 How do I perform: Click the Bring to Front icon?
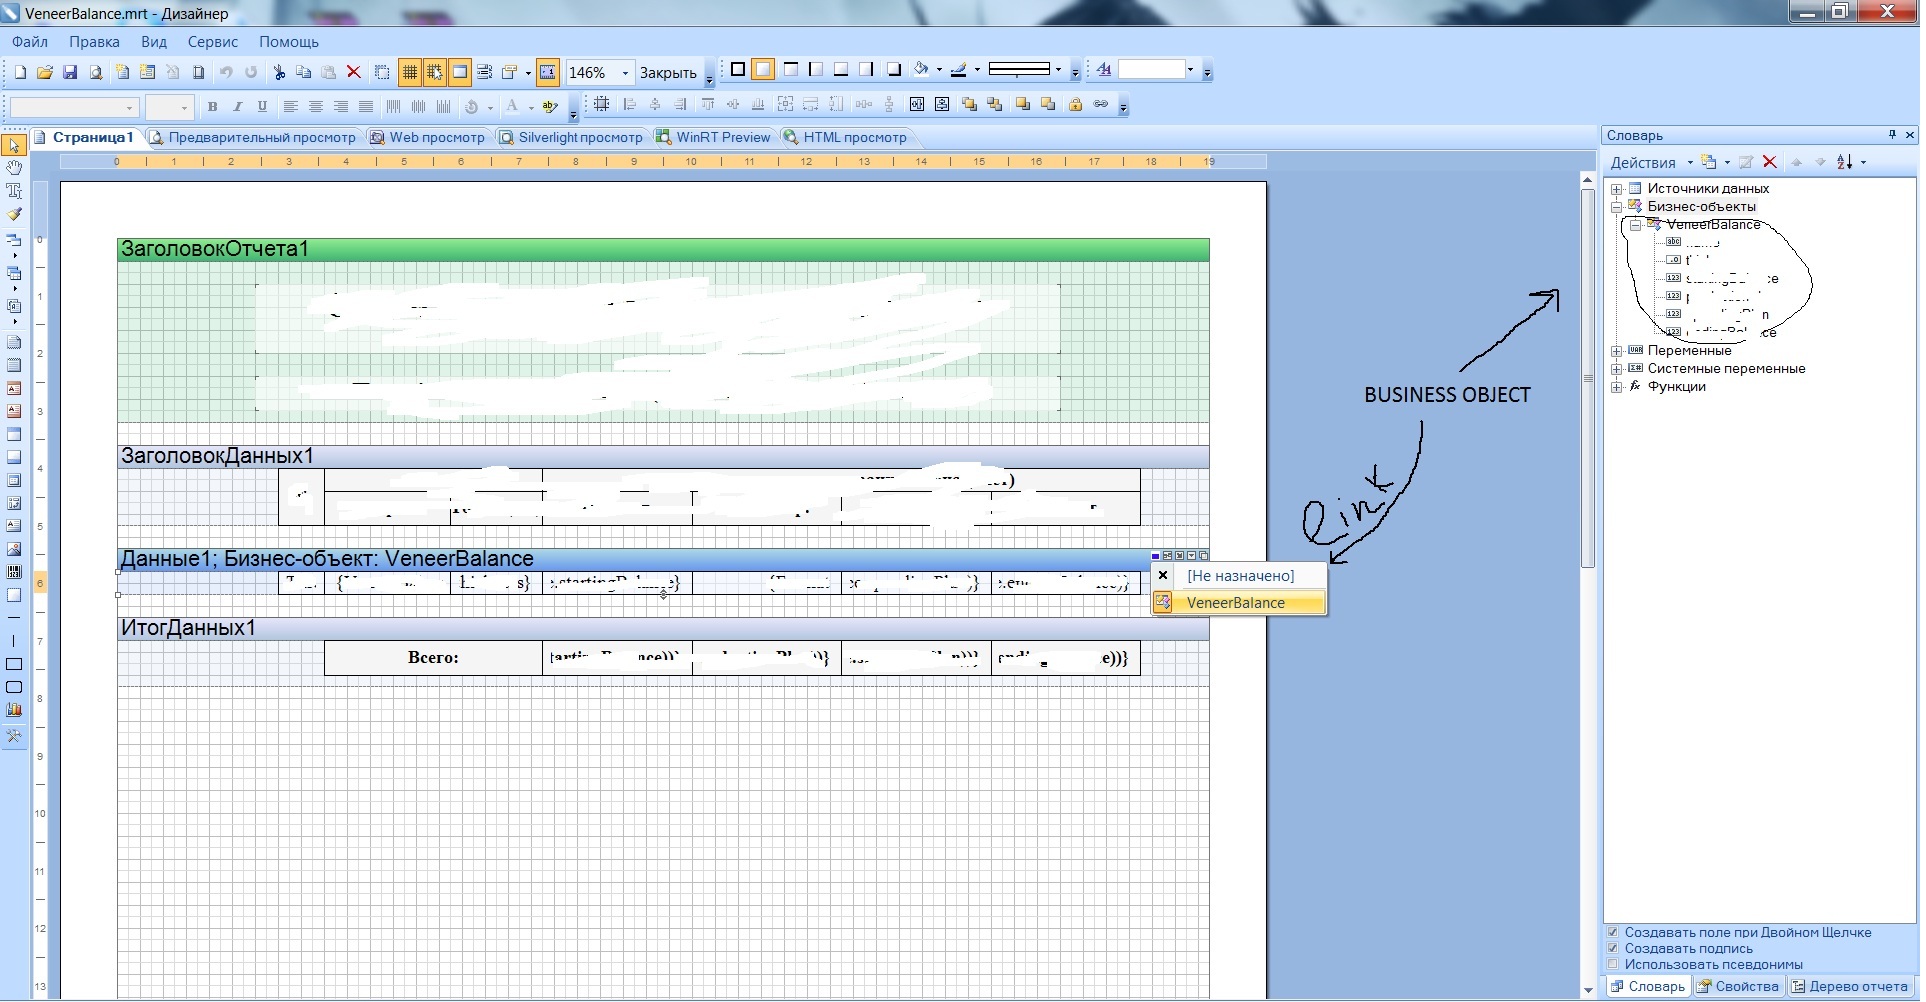pos(969,104)
